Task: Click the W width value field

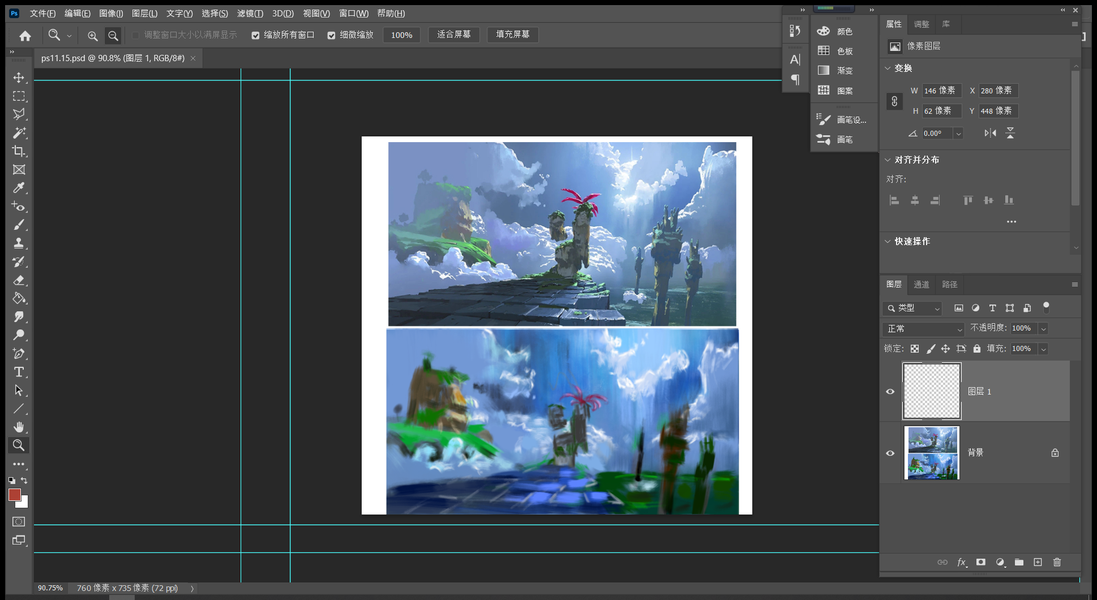Action: pyautogui.click(x=942, y=91)
